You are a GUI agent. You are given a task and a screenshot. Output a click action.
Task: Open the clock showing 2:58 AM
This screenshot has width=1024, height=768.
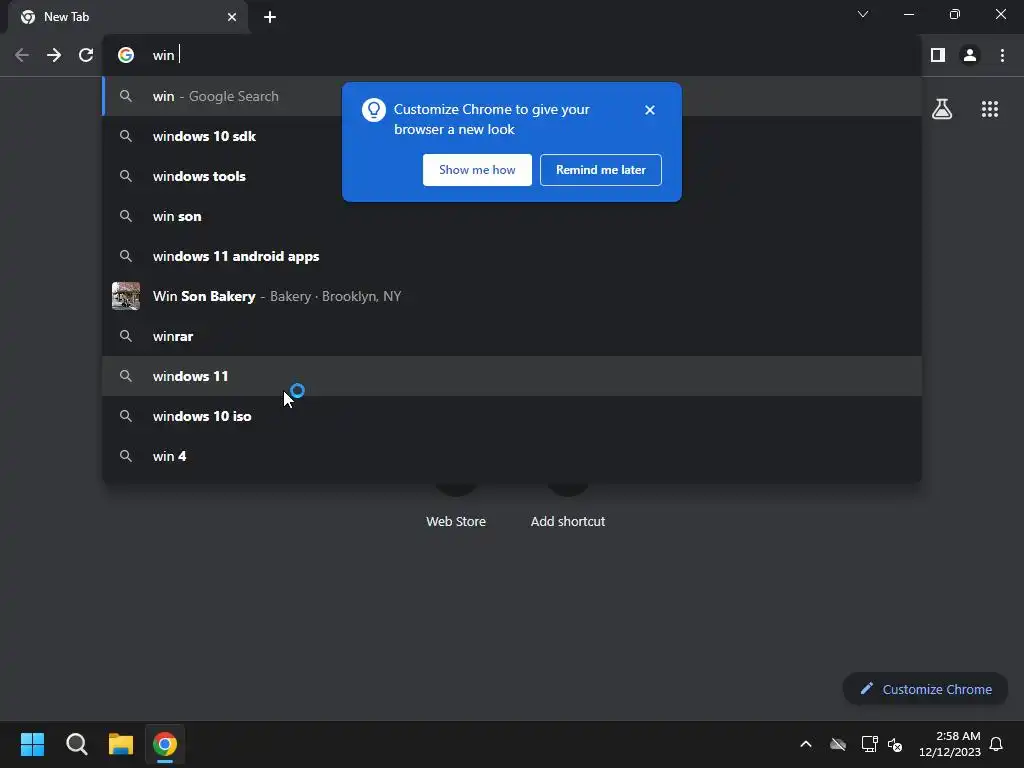(950, 744)
